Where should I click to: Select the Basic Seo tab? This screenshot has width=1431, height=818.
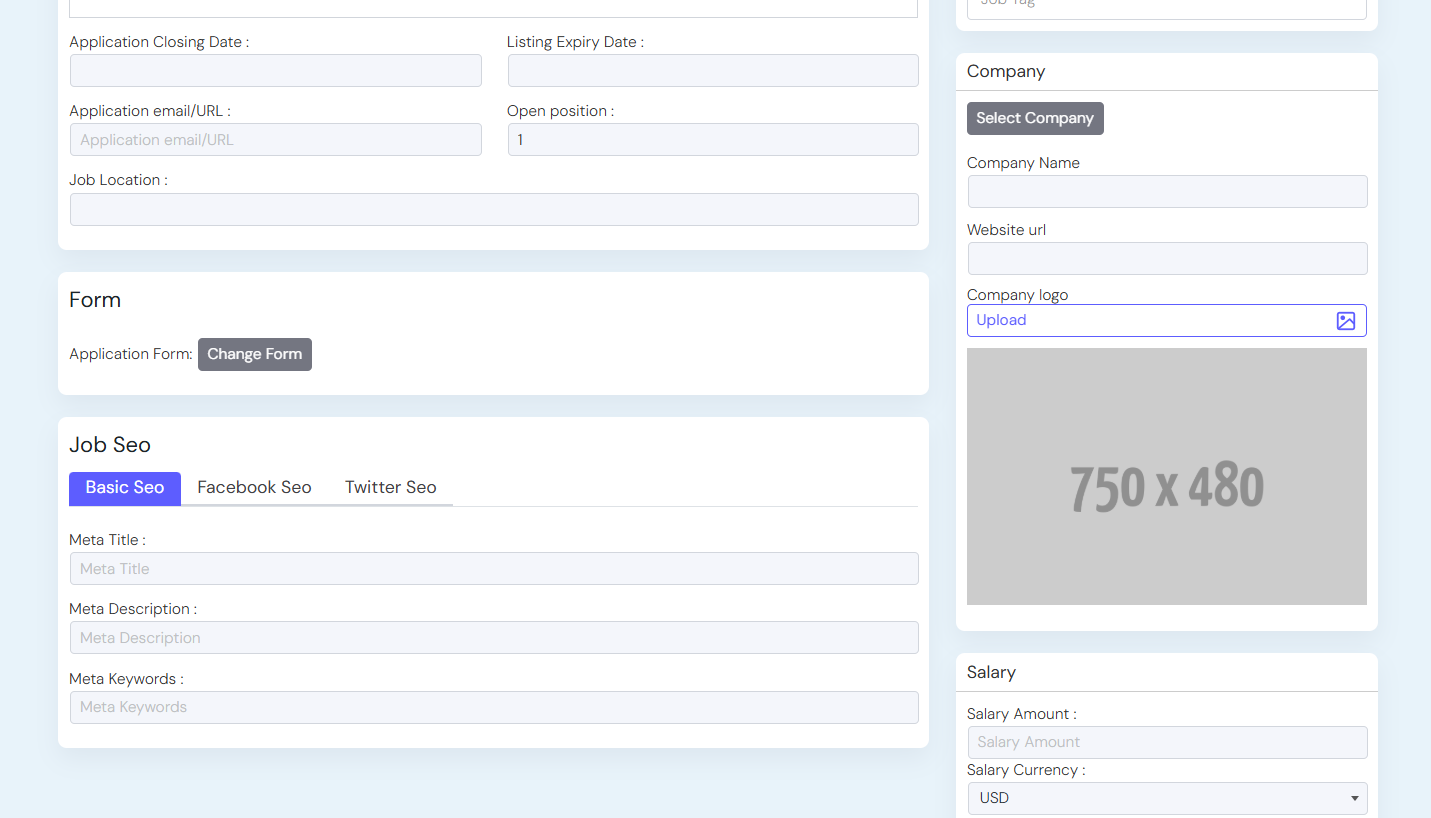(125, 488)
